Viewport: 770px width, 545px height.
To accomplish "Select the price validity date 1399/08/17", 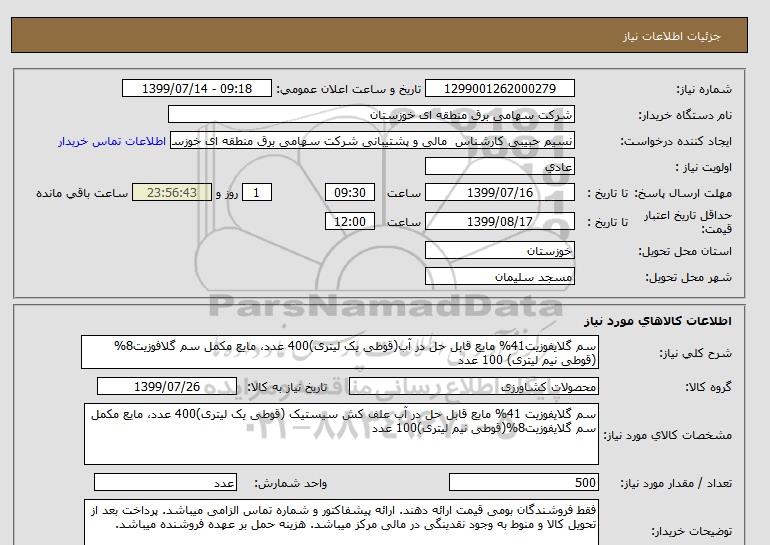I will click(x=499, y=221).
